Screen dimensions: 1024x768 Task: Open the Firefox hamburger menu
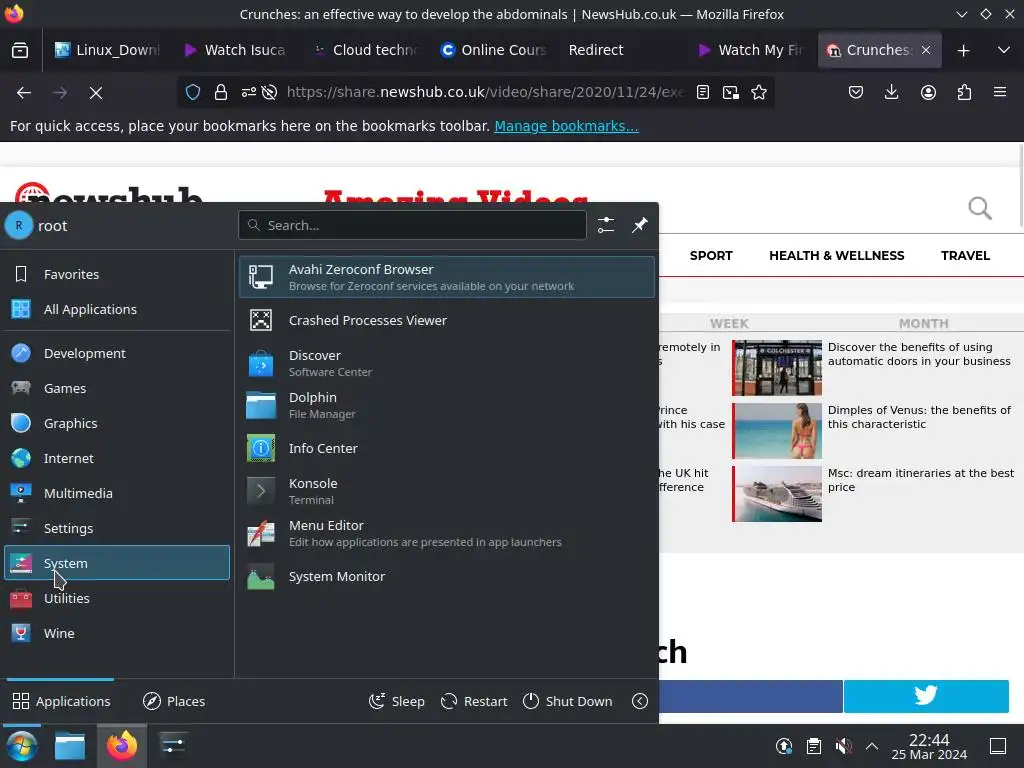(1000, 93)
